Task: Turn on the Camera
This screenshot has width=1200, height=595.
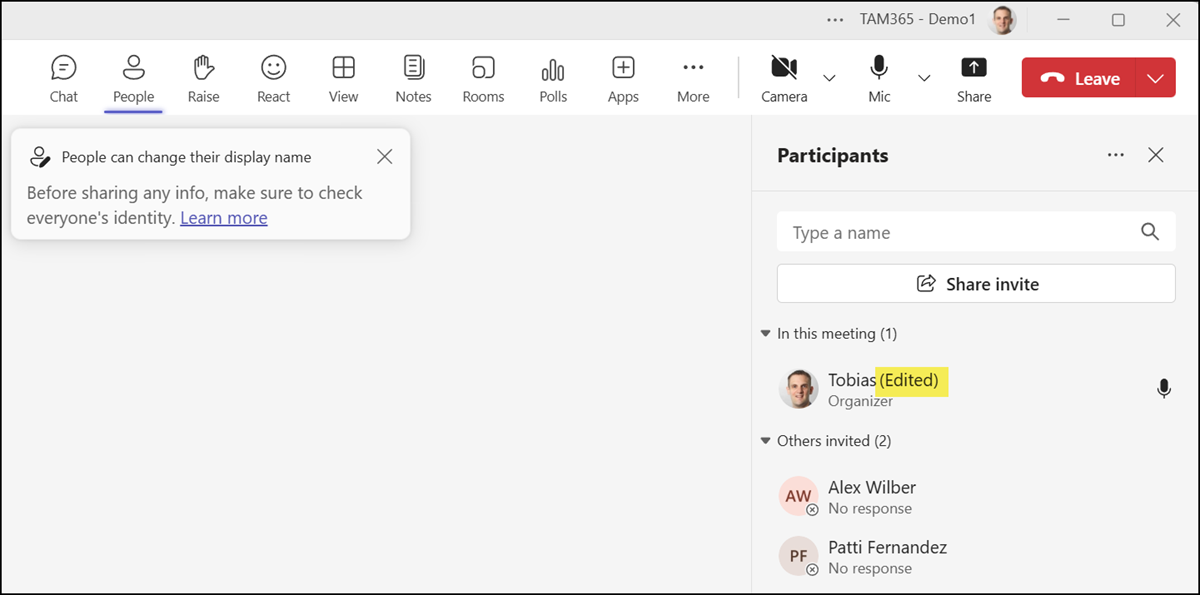Action: [x=784, y=79]
